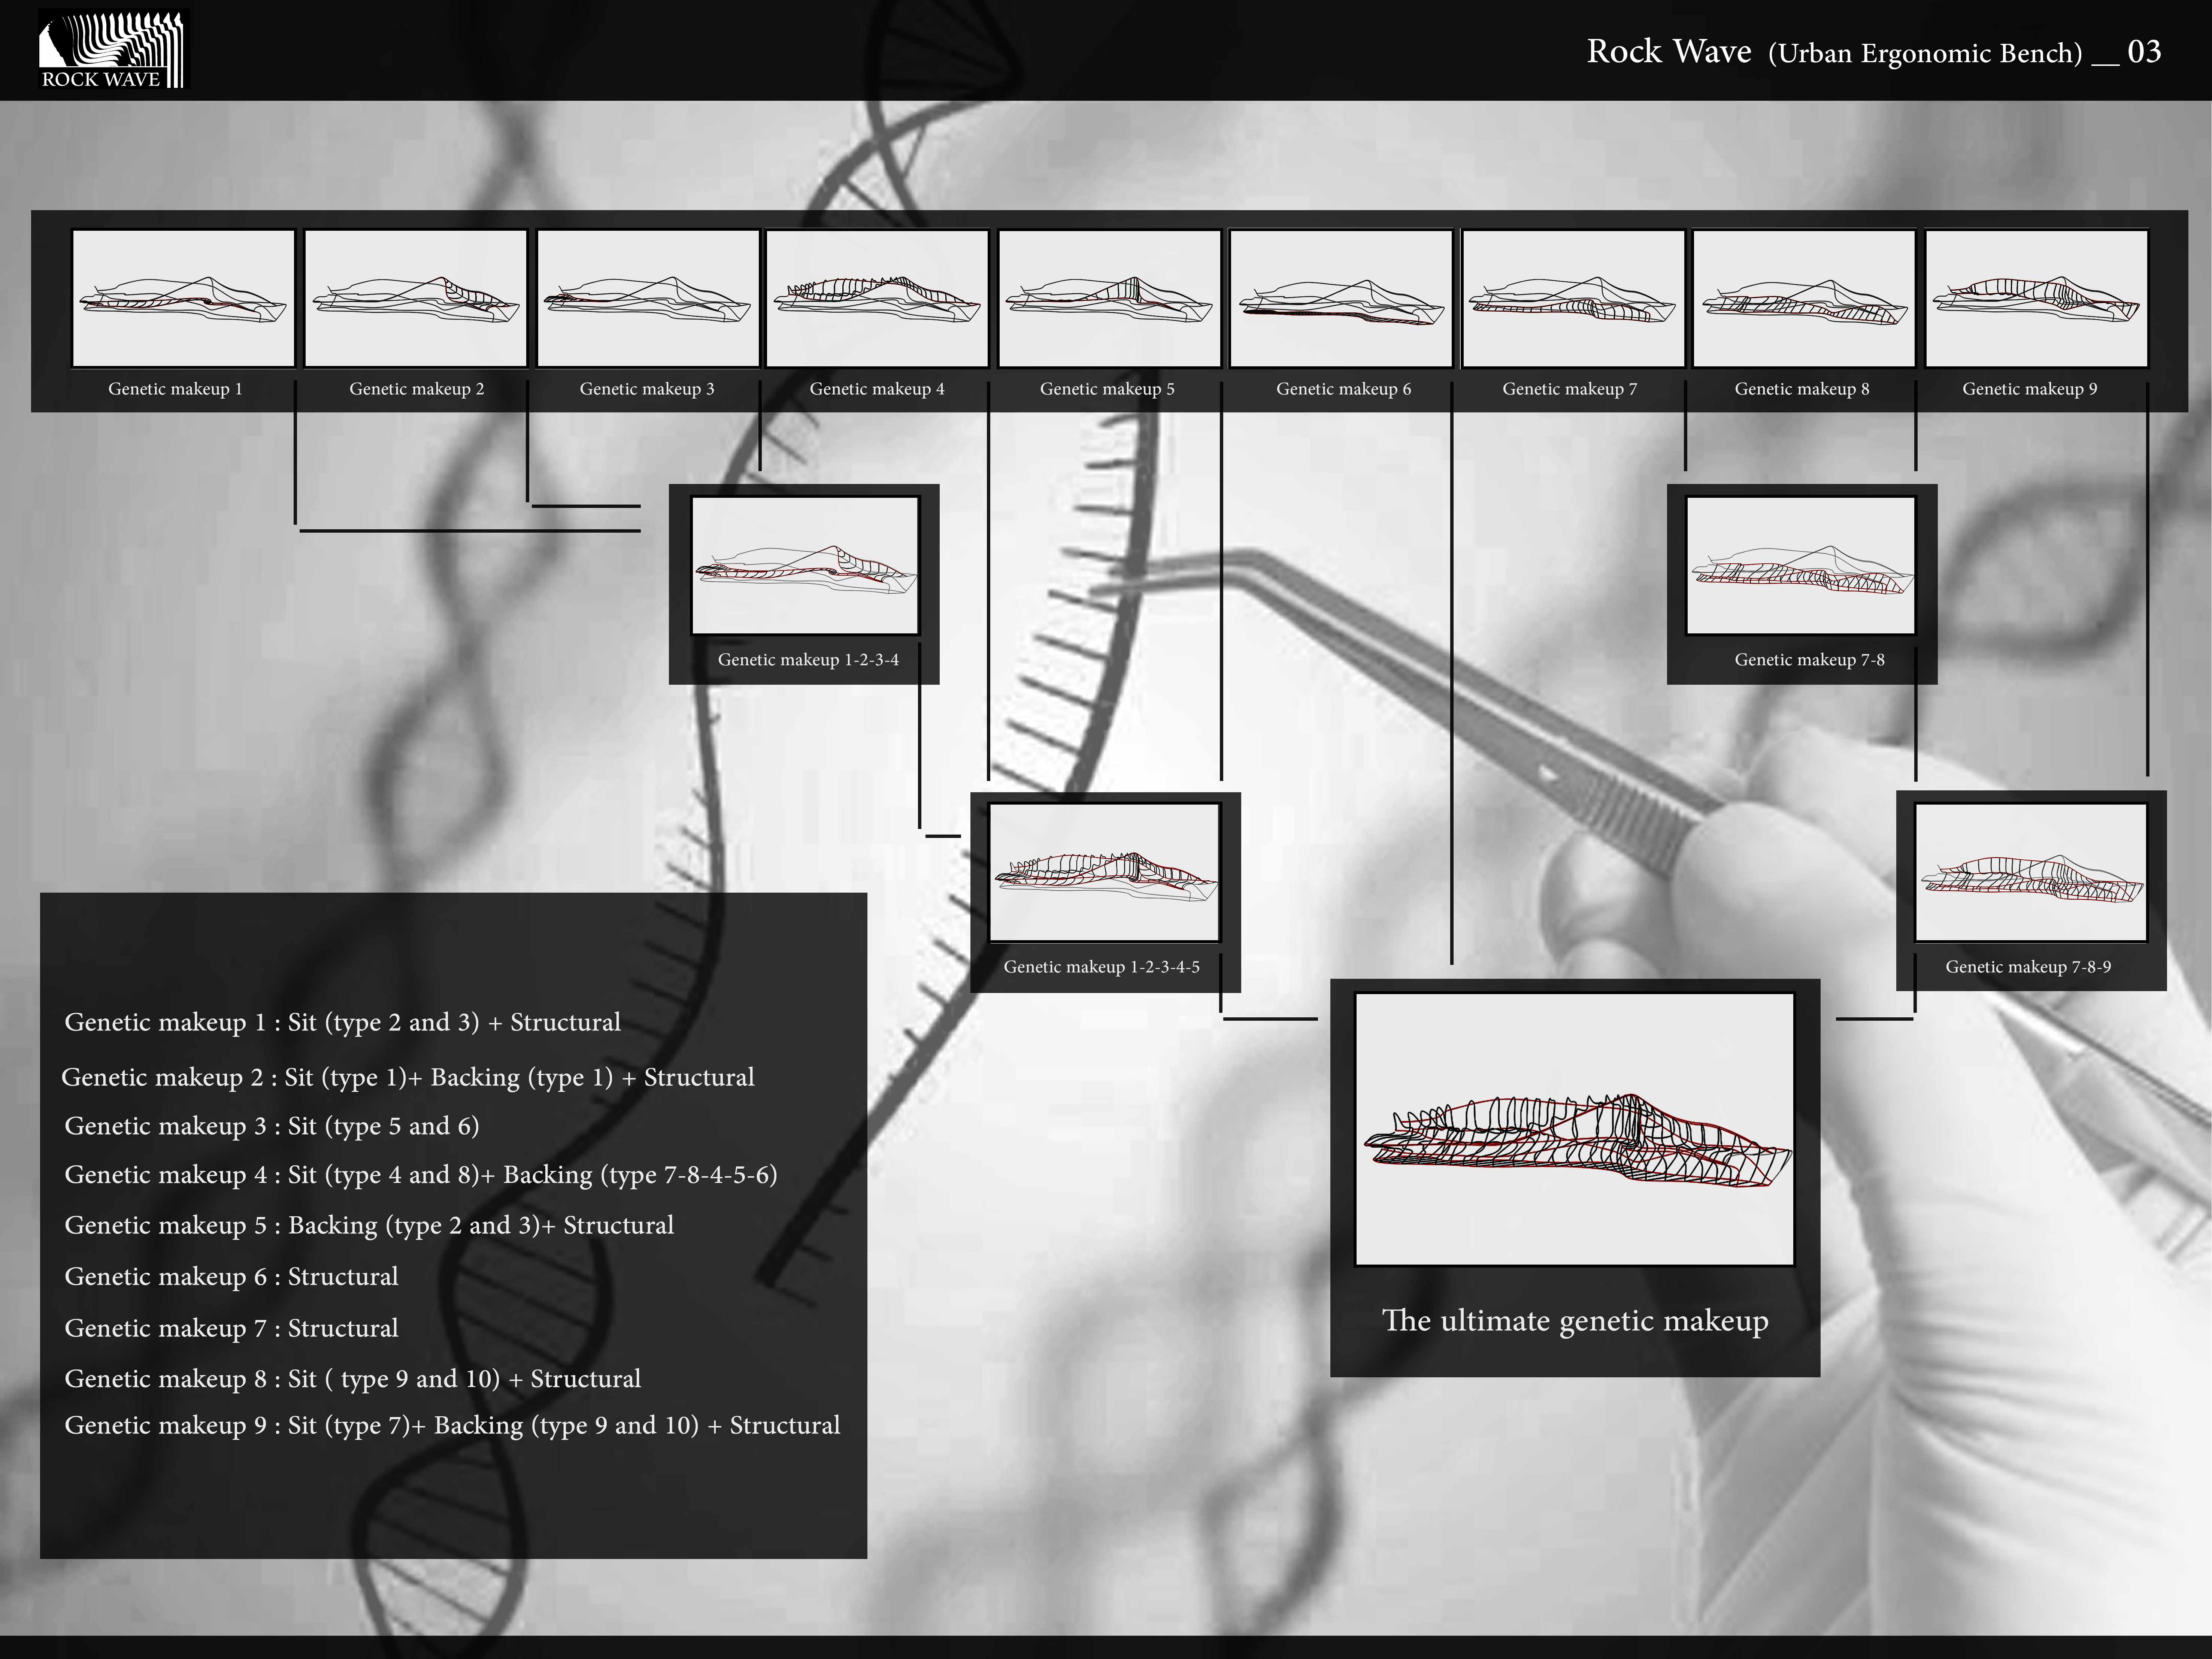Click the Rock Wave title text
This screenshot has height=1659, width=2212.
(x=1669, y=51)
